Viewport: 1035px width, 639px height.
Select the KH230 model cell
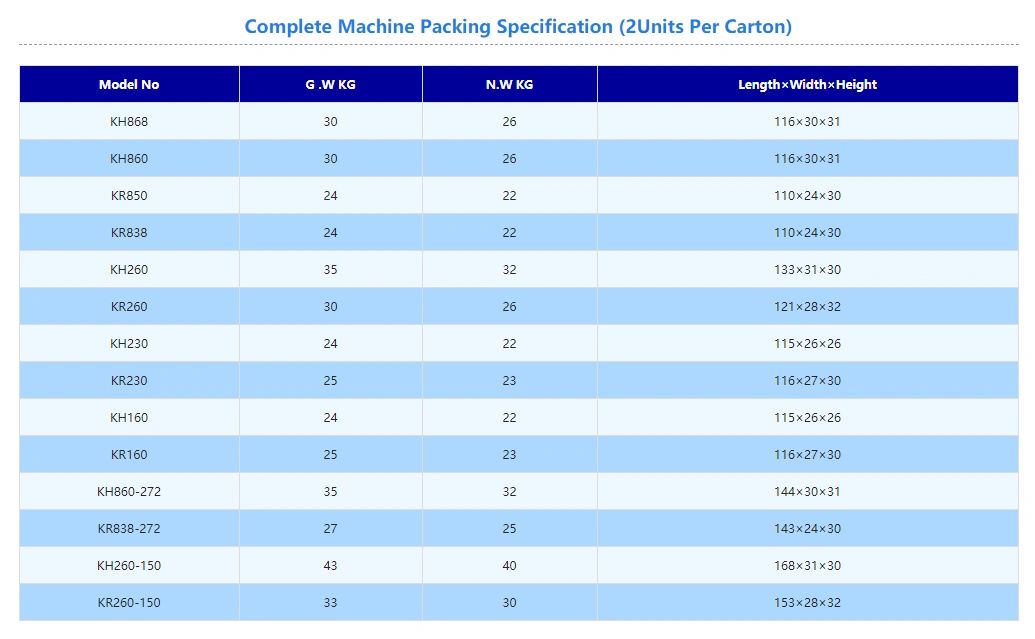(x=129, y=344)
